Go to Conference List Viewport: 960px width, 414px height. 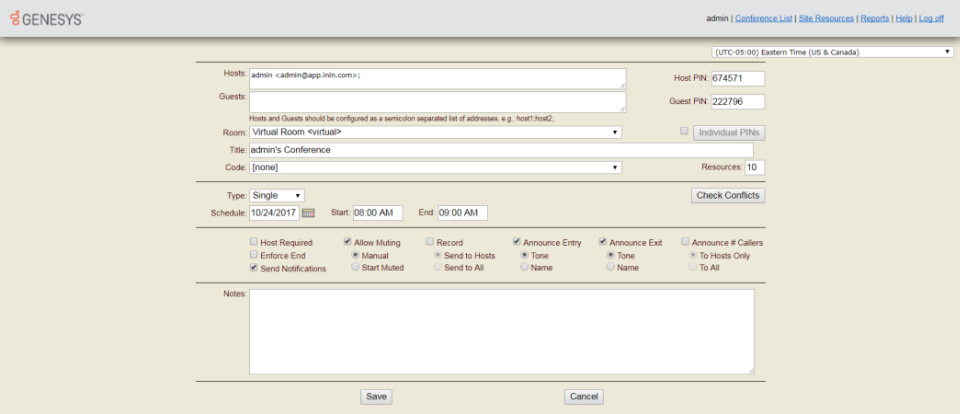click(765, 18)
